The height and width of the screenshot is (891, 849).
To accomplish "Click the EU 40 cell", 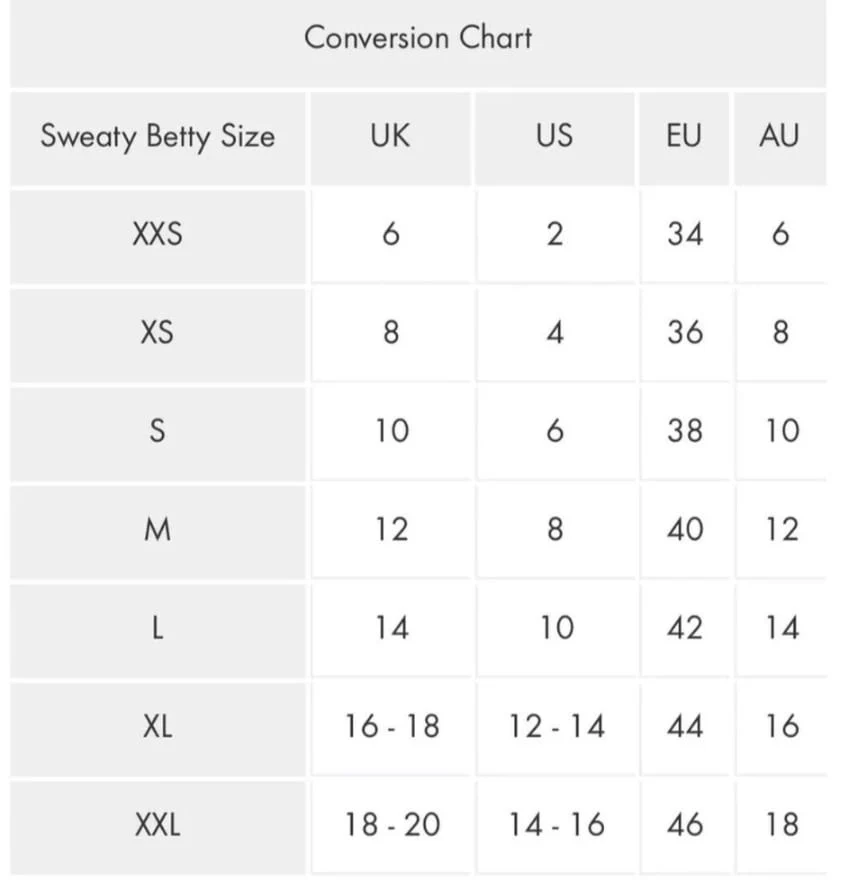I will click(685, 530).
